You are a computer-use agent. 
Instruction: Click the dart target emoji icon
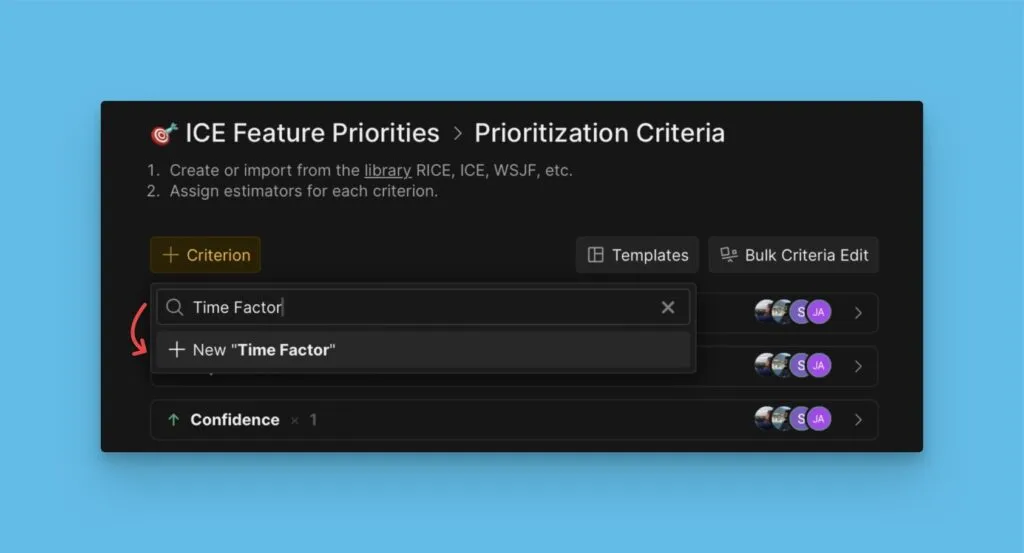pos(163,133)
